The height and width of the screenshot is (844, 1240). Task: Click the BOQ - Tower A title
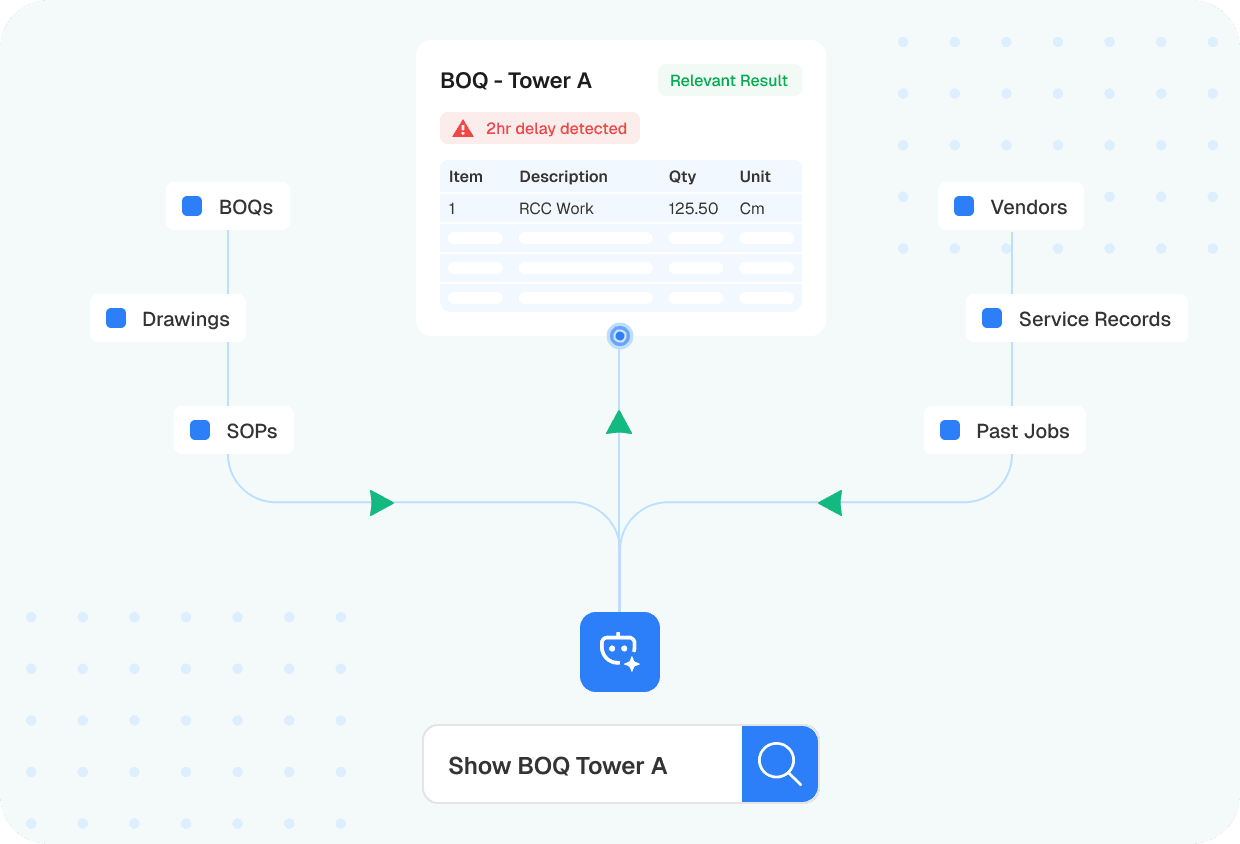click(x=516, y=81)
